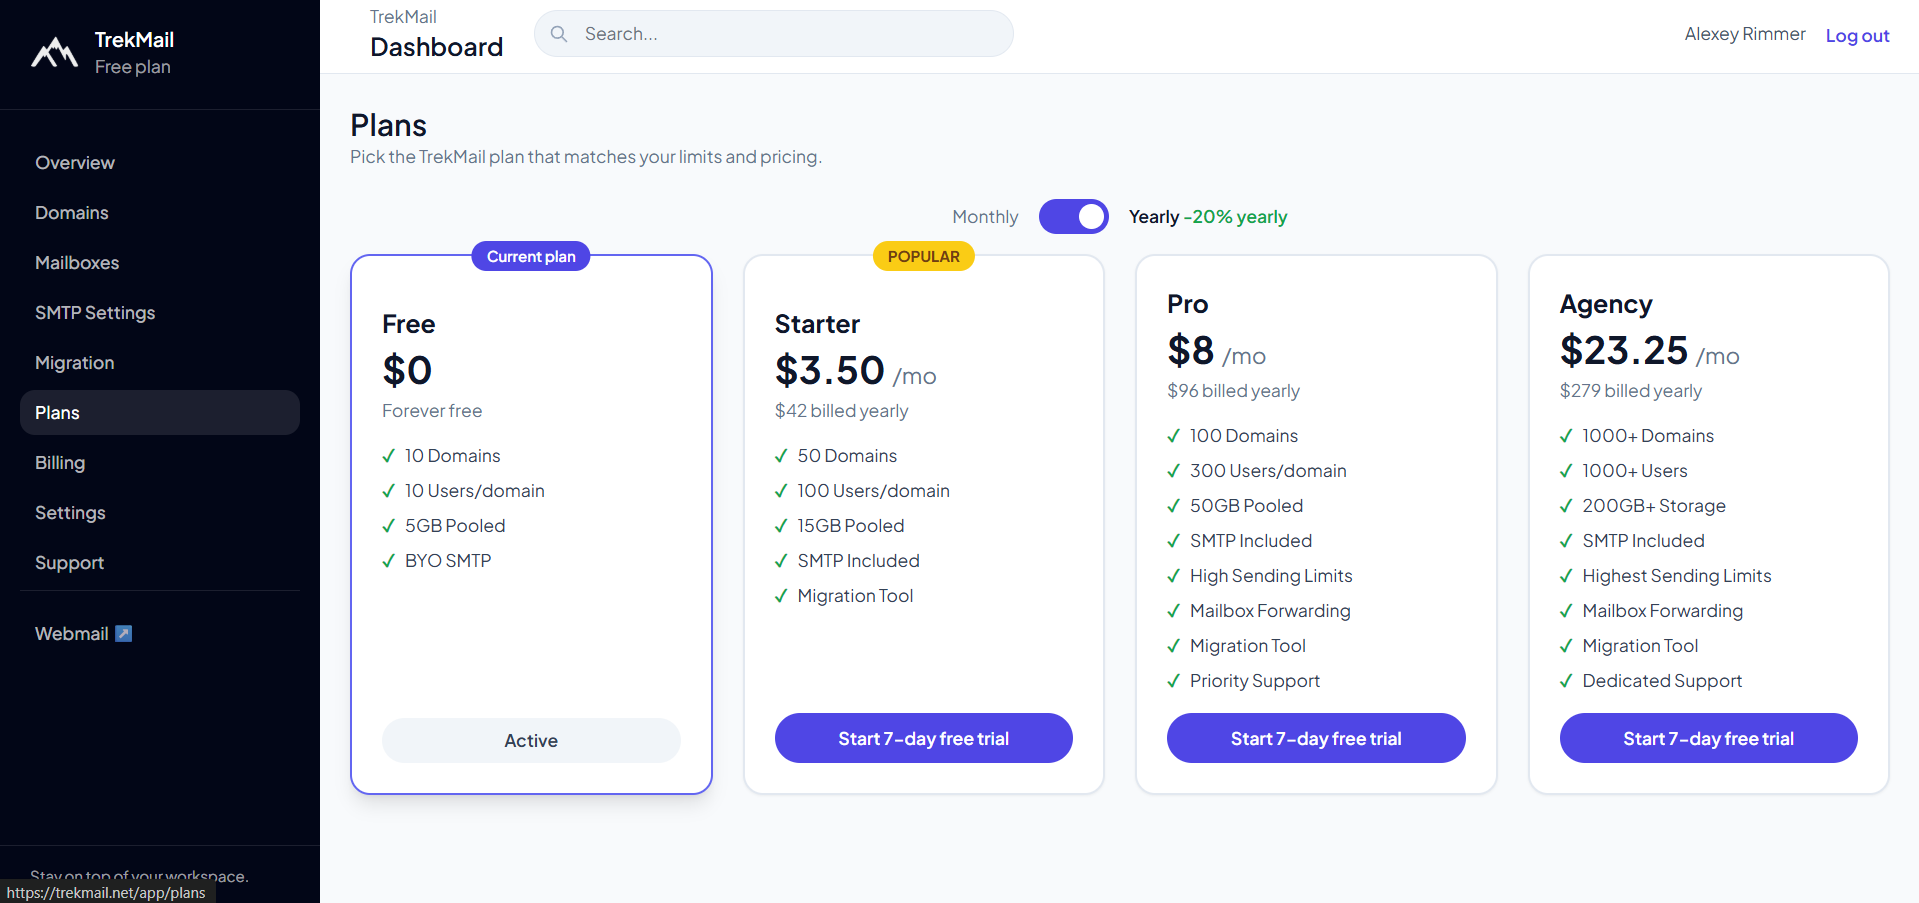Open the Billing page
Screen dimensions: 1919x903
pyautogui.click(x=60, y=463)
